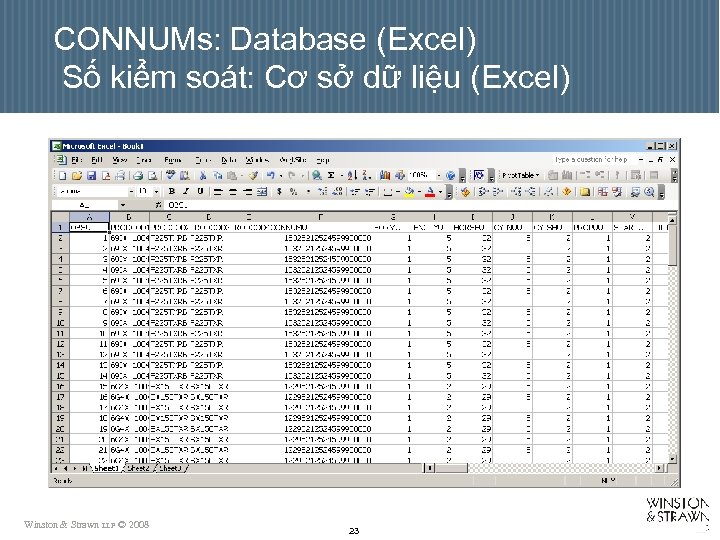Viewport: 720px width, 540px height.
Task: Toggle Align Right
Action: (x=248, y=192)
